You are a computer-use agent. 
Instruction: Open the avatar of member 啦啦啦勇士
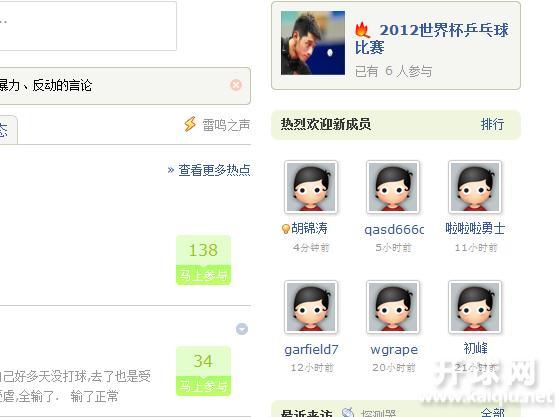coord(475,187)
